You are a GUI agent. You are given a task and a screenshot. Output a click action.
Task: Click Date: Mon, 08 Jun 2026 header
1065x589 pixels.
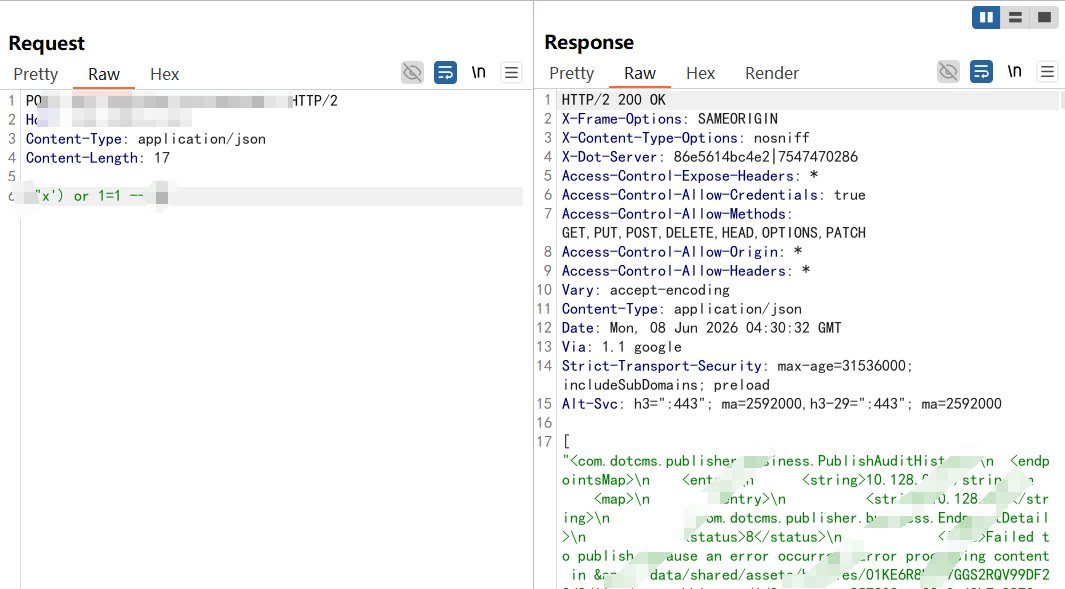[701, 328]
